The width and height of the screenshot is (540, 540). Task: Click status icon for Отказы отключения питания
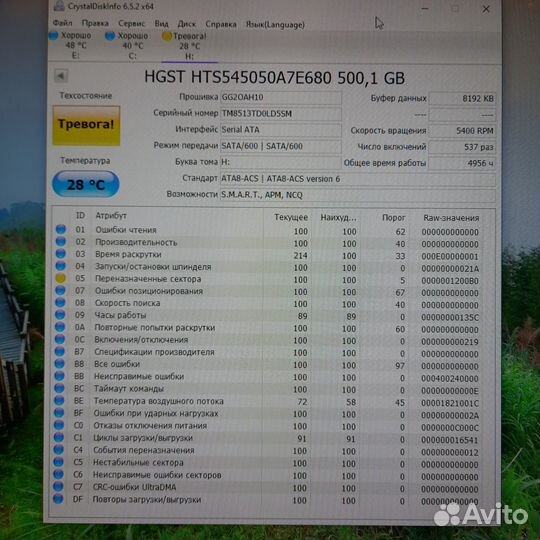[x=59, y=425]
